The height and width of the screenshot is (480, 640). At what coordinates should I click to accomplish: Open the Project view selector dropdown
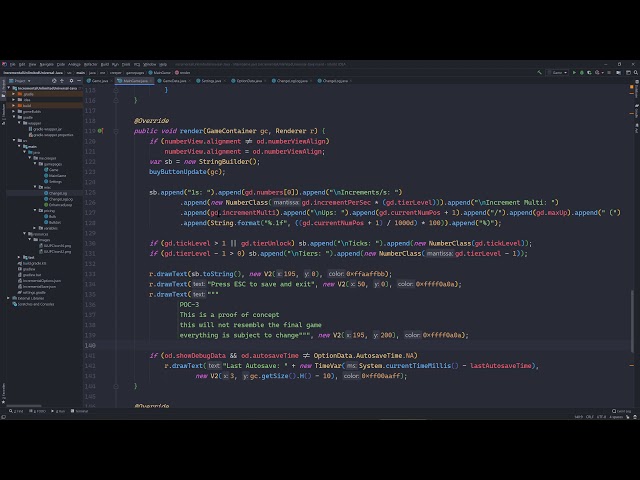20,81
